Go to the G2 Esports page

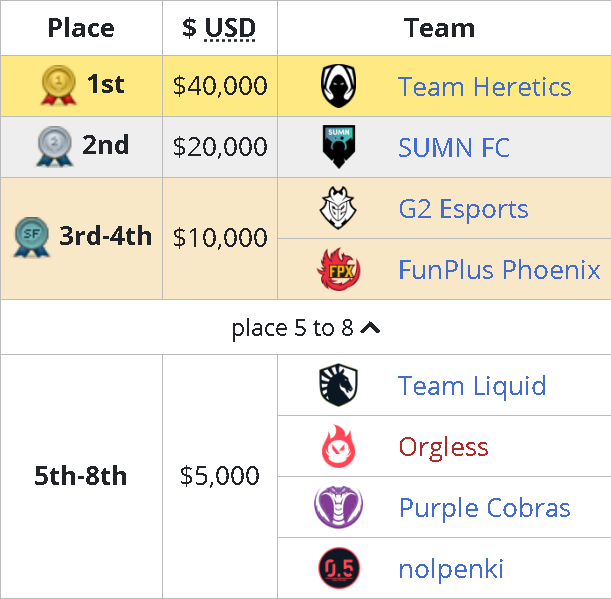tap(463, 209)
